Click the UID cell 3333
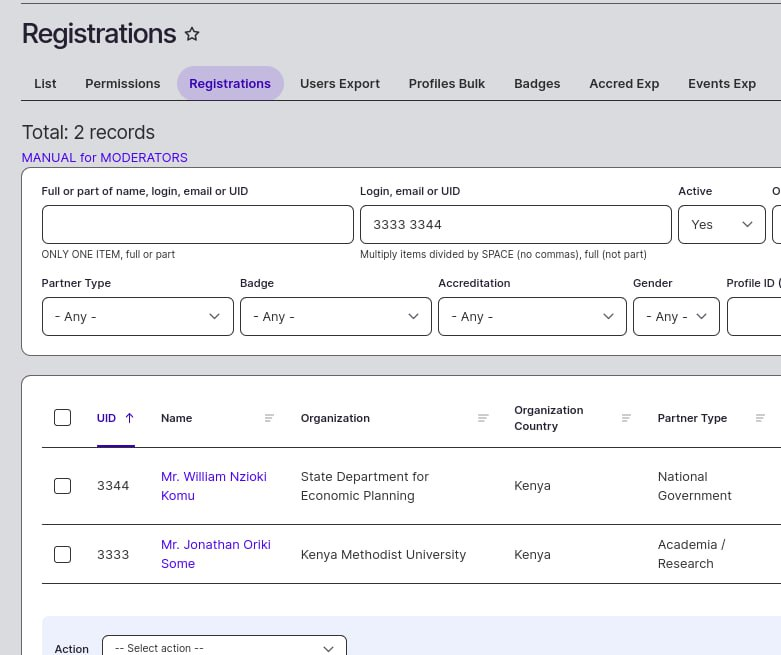Screen dimensions: 781x655 (x=113, y=554)
